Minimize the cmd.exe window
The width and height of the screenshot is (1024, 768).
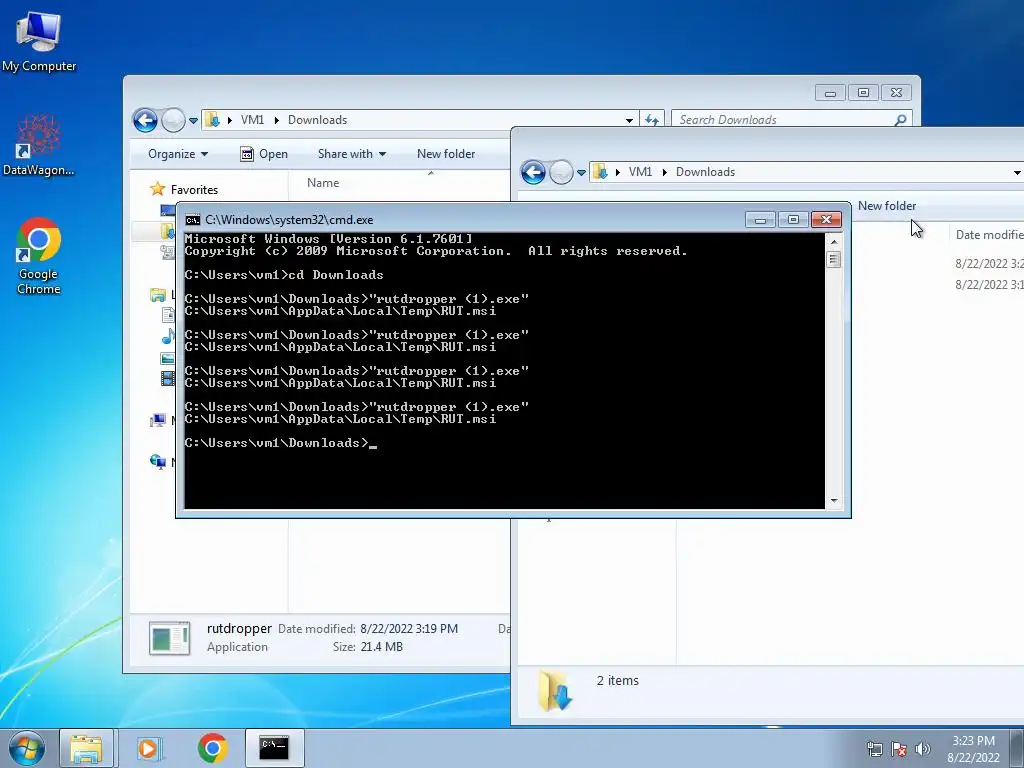(760, 220)
